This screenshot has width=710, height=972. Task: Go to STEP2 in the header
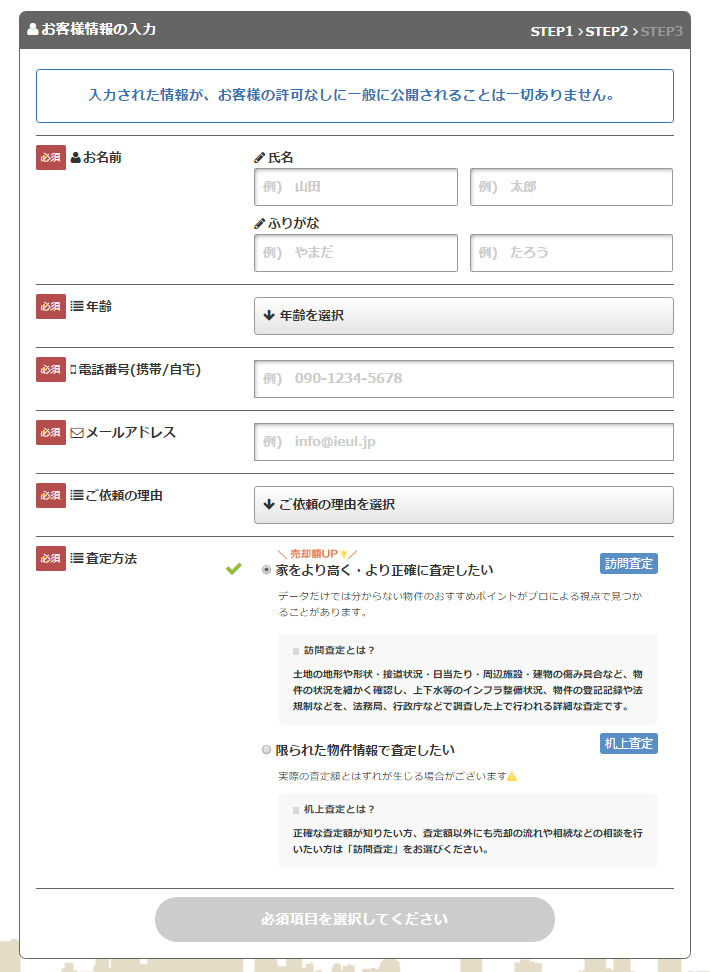pyautogui.click(x=606, y=31)
